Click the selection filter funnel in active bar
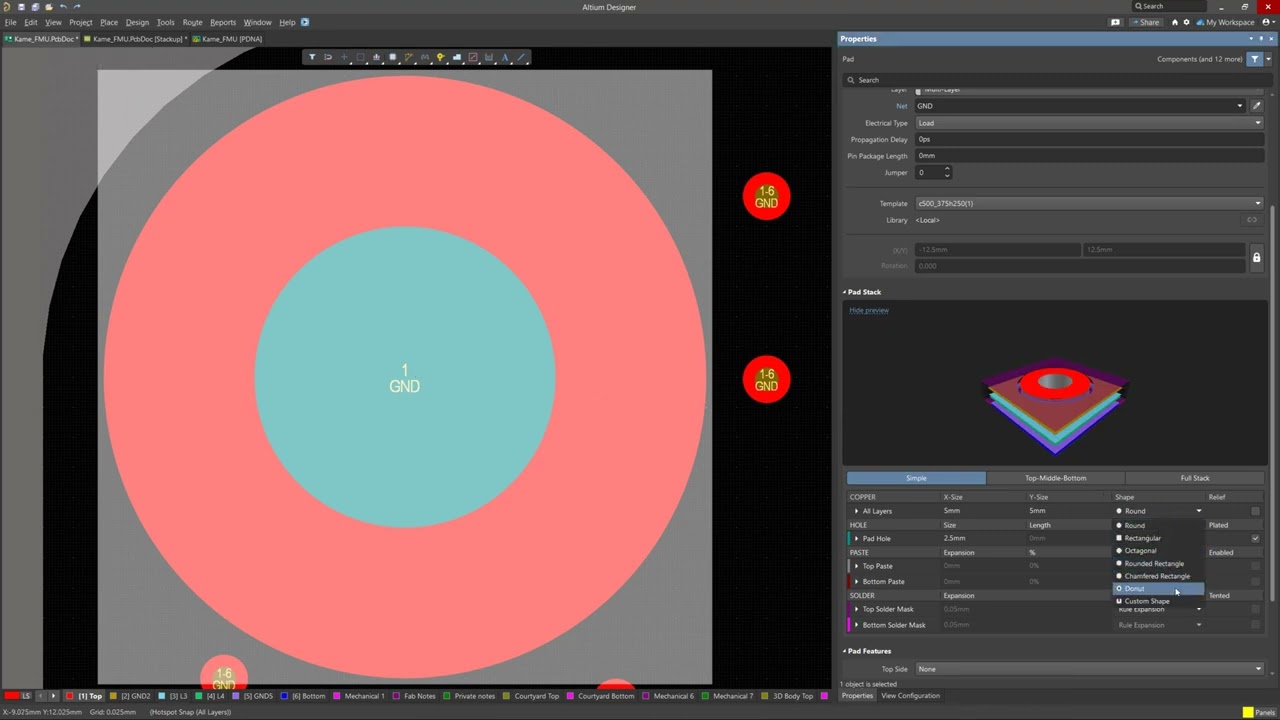The image size is (1280, 720). (312, 57)
